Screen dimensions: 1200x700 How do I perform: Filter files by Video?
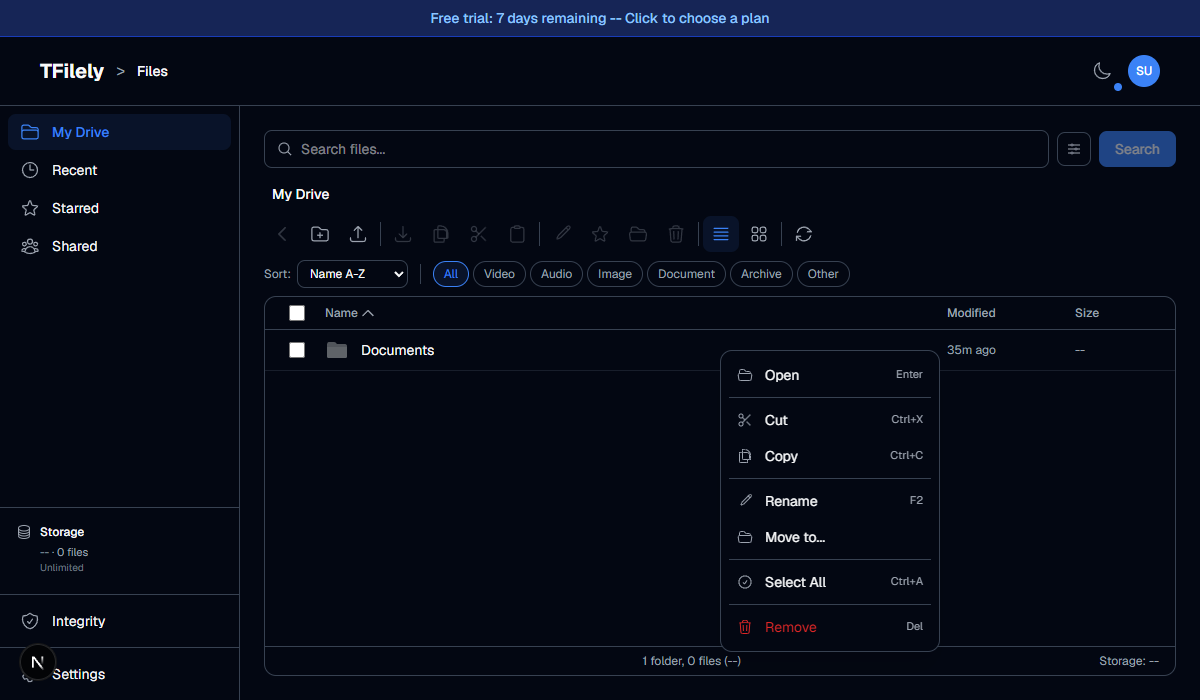(x=499, y=274)
